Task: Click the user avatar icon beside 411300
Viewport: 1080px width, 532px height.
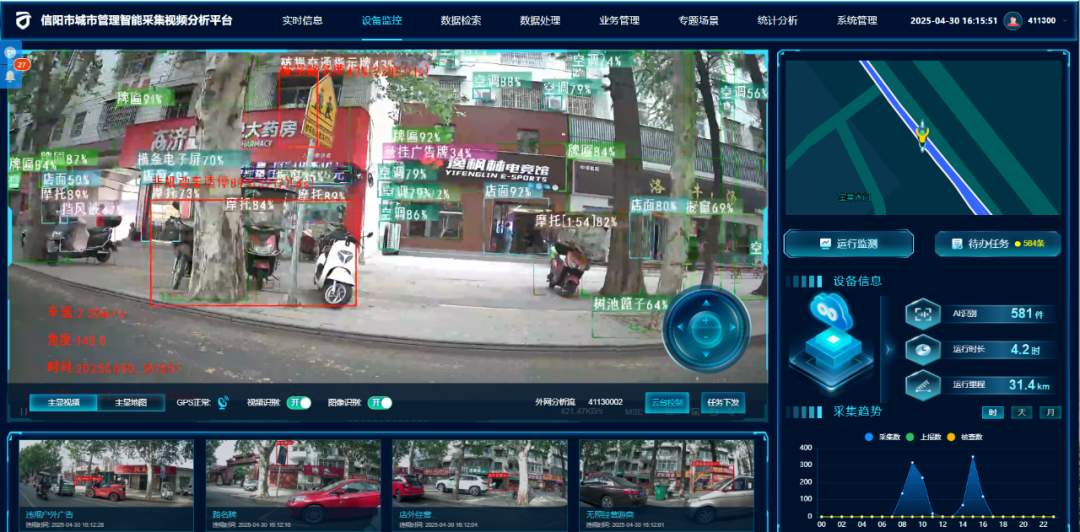Action: click(1013, 21)
